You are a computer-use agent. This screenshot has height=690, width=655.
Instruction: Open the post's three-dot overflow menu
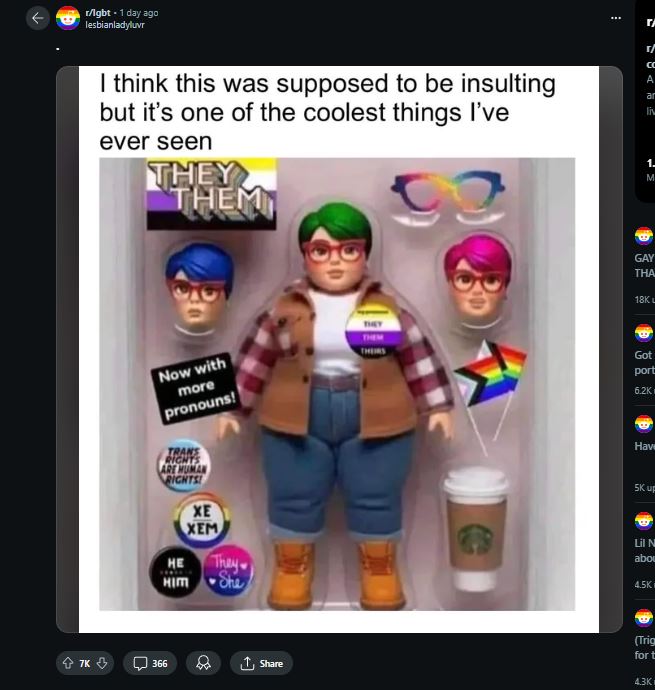[x=616, y=18]
